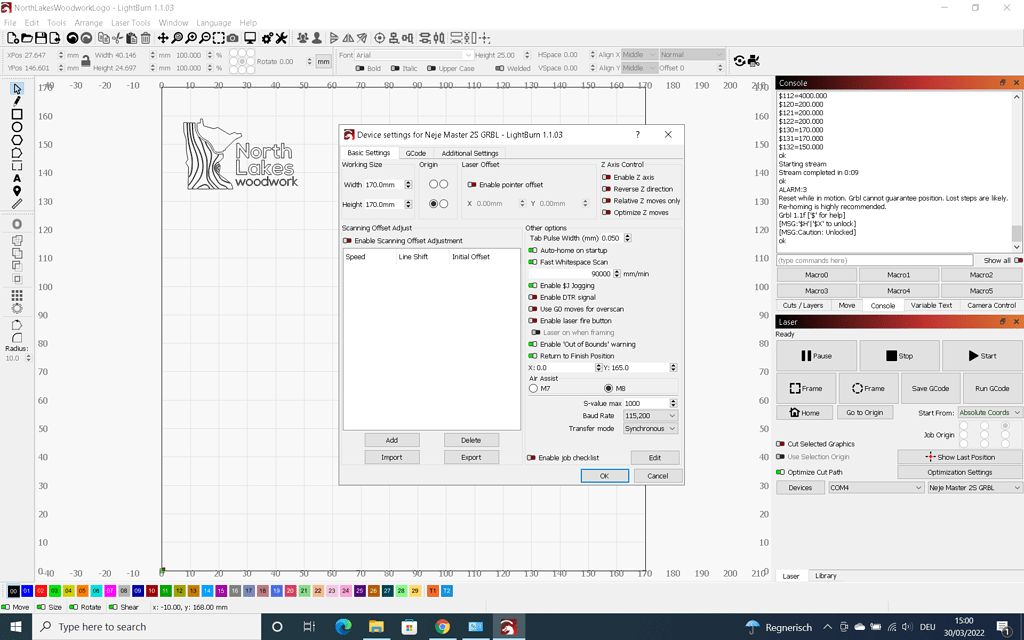This screenshot has width=1024, height=640.
Task: Open the Baud Rate dropdown
Action: pyautogui.click(x=650, y=416)
